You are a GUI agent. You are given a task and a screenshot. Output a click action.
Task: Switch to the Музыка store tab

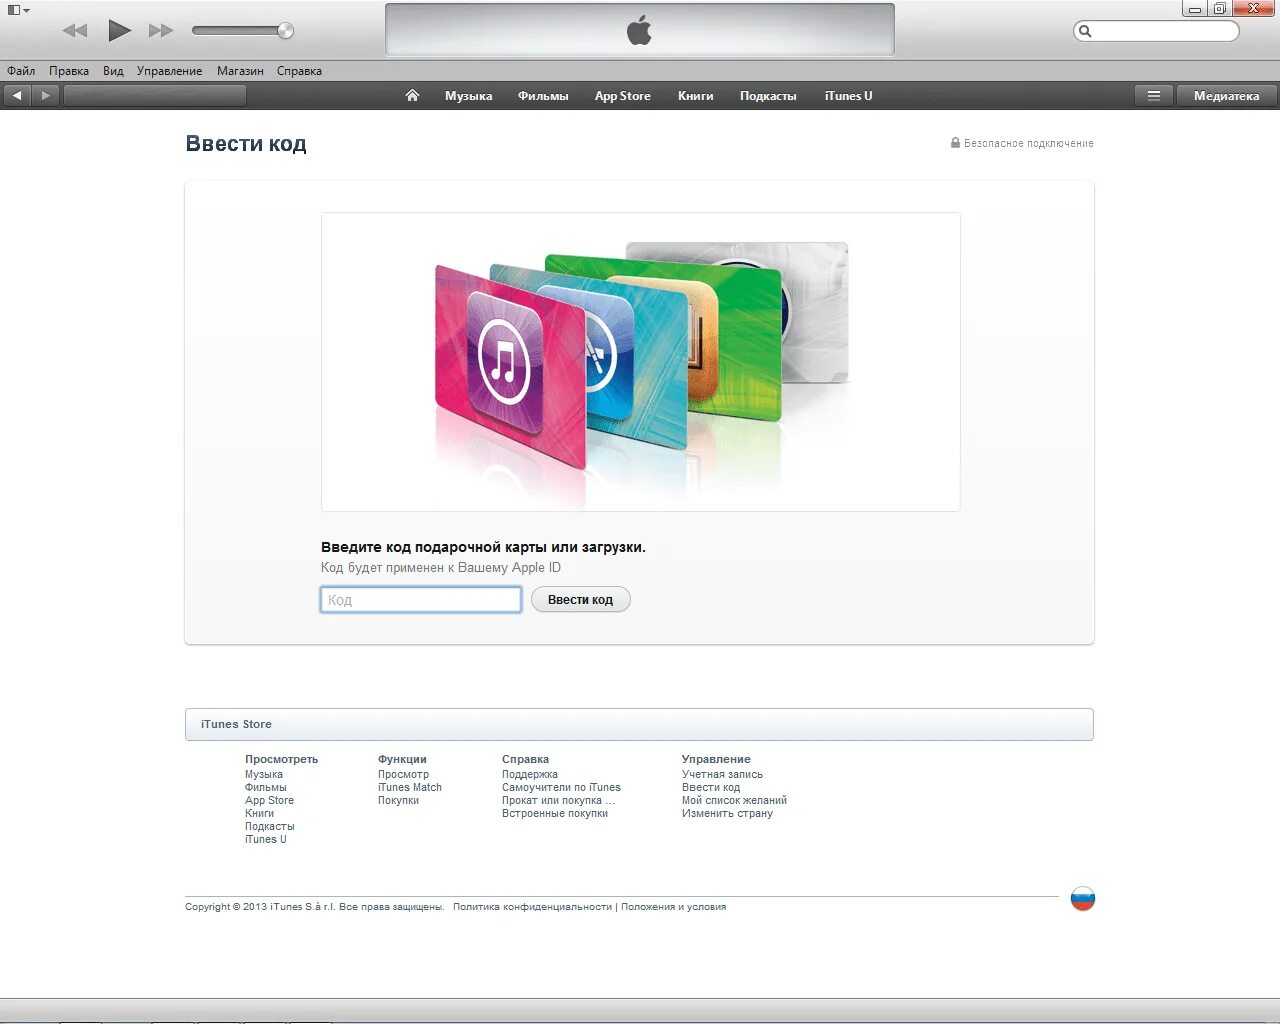pyautogui.click(x=468, y=96)
